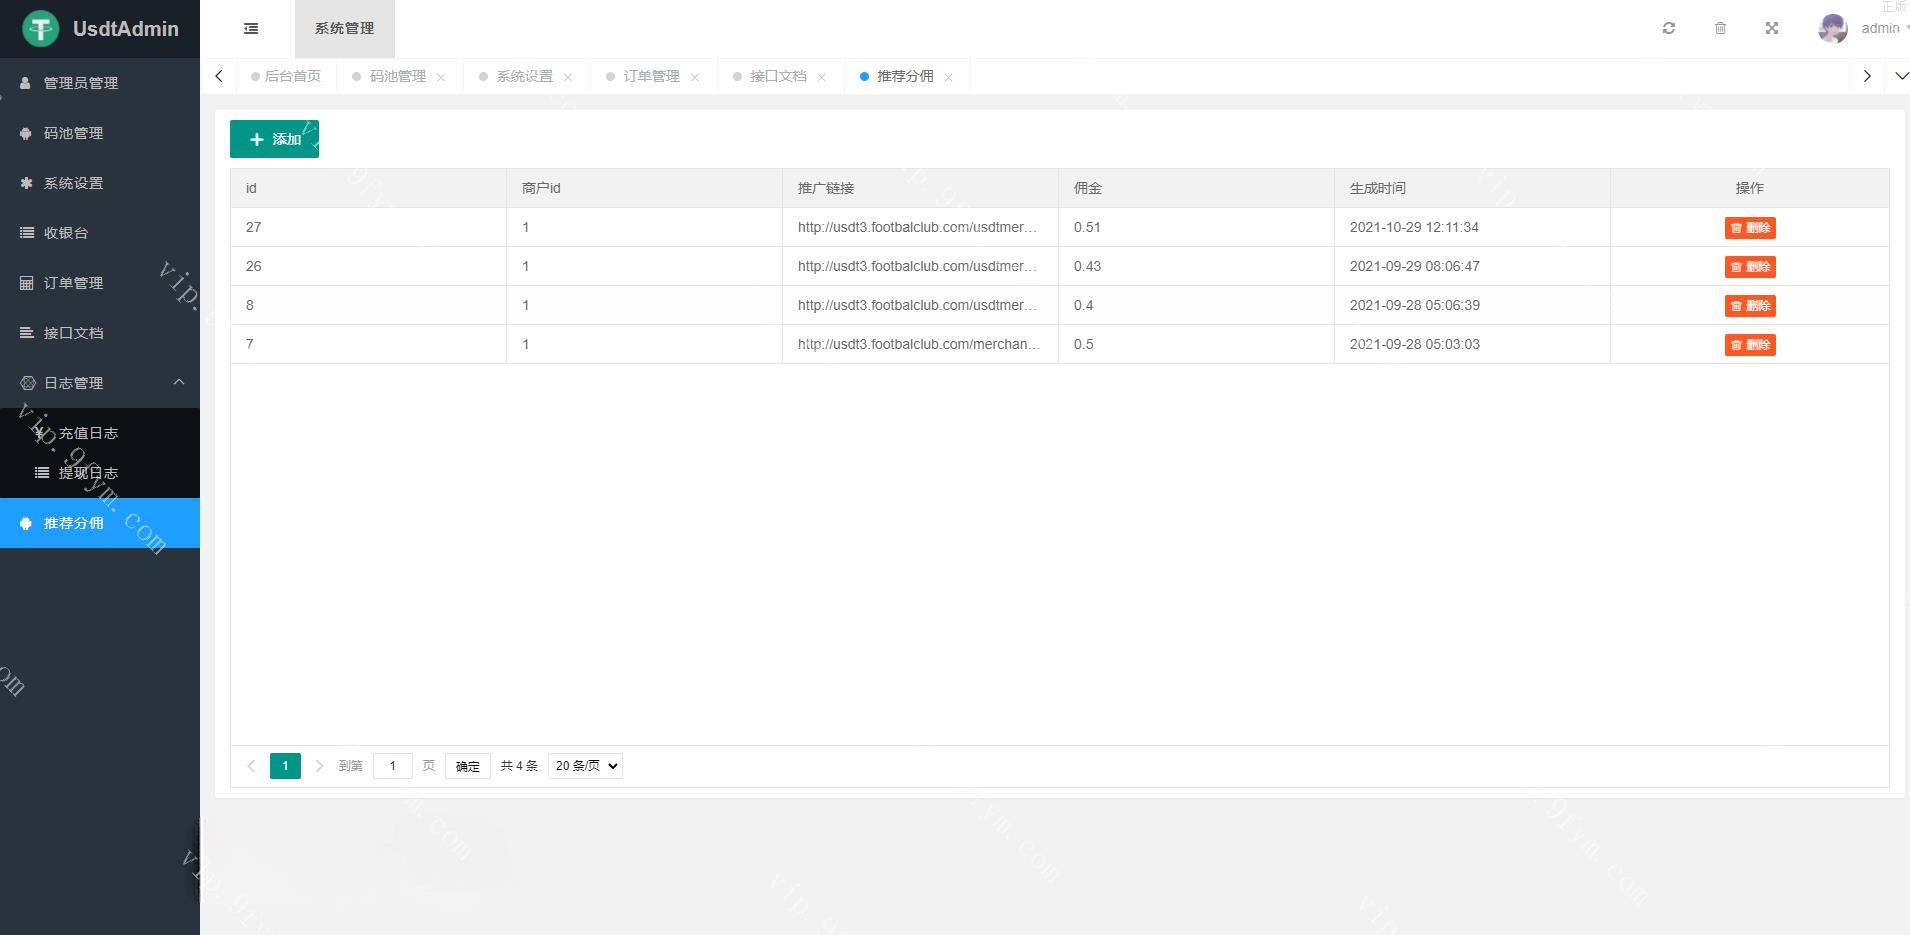The image size is (1910, 935).
Task: Click the 确定 pagination button
Action: pos(467,766)
